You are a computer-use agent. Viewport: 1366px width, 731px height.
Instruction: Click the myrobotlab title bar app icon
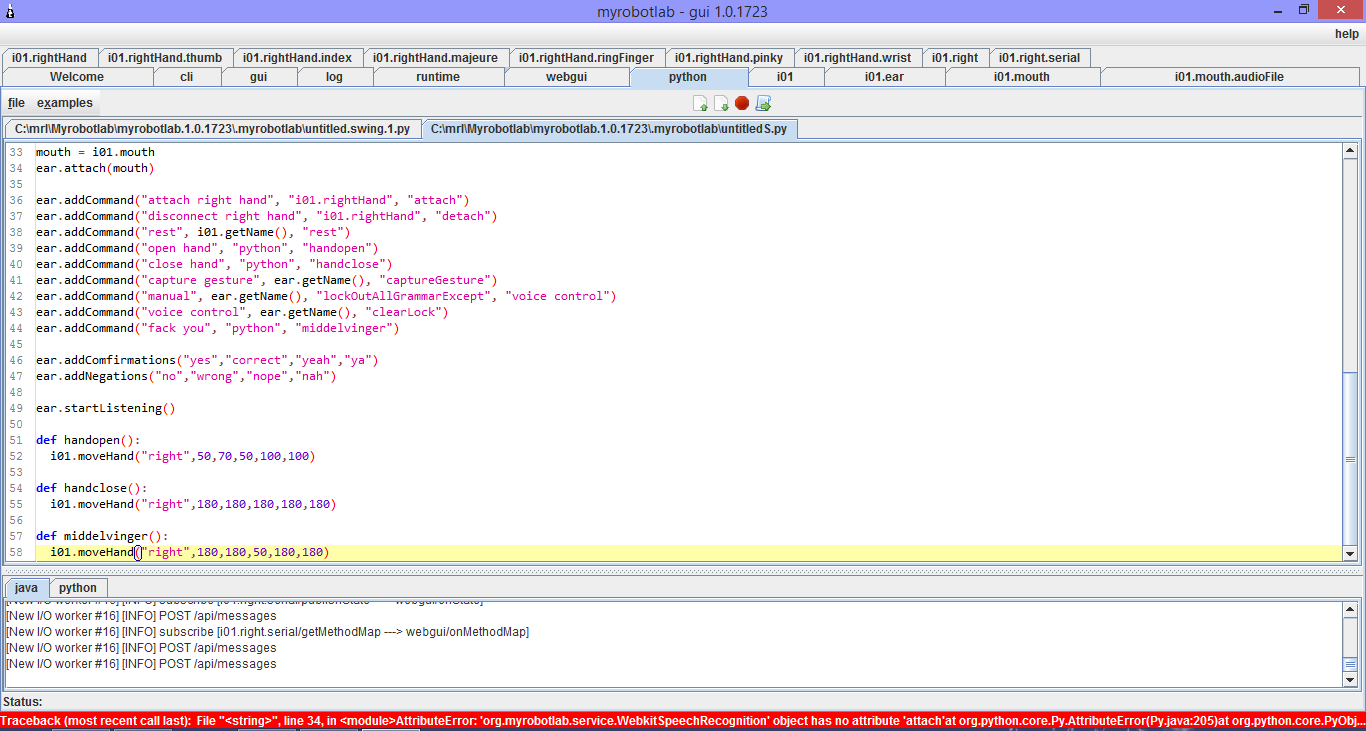(x=10, y=11)
